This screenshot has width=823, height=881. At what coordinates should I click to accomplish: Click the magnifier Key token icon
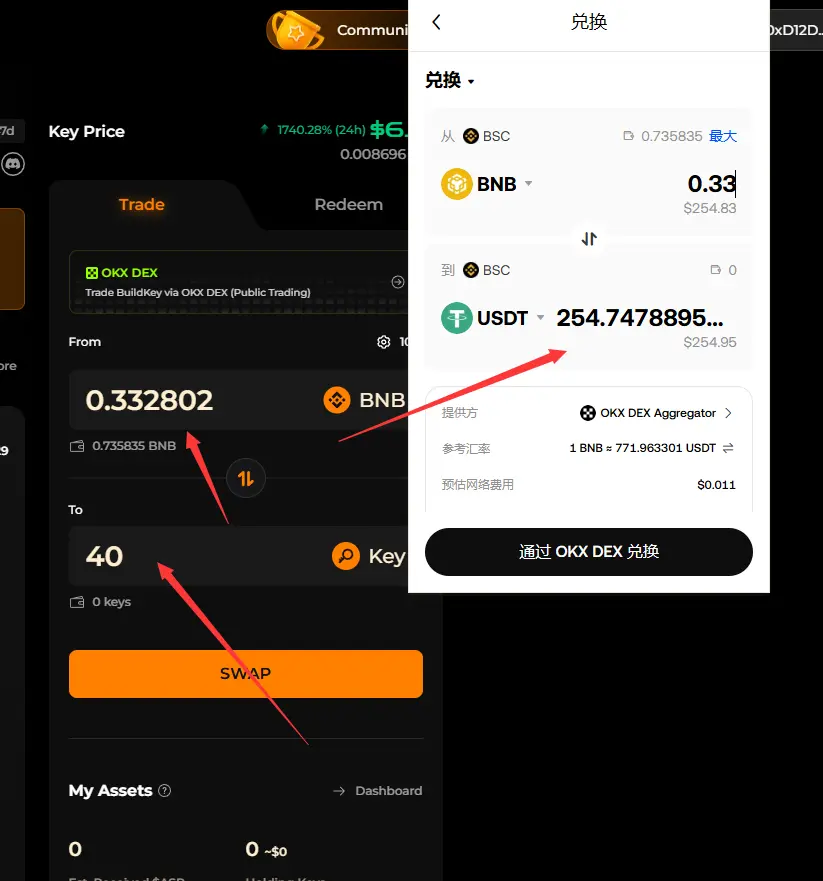[x=345, y=556]
